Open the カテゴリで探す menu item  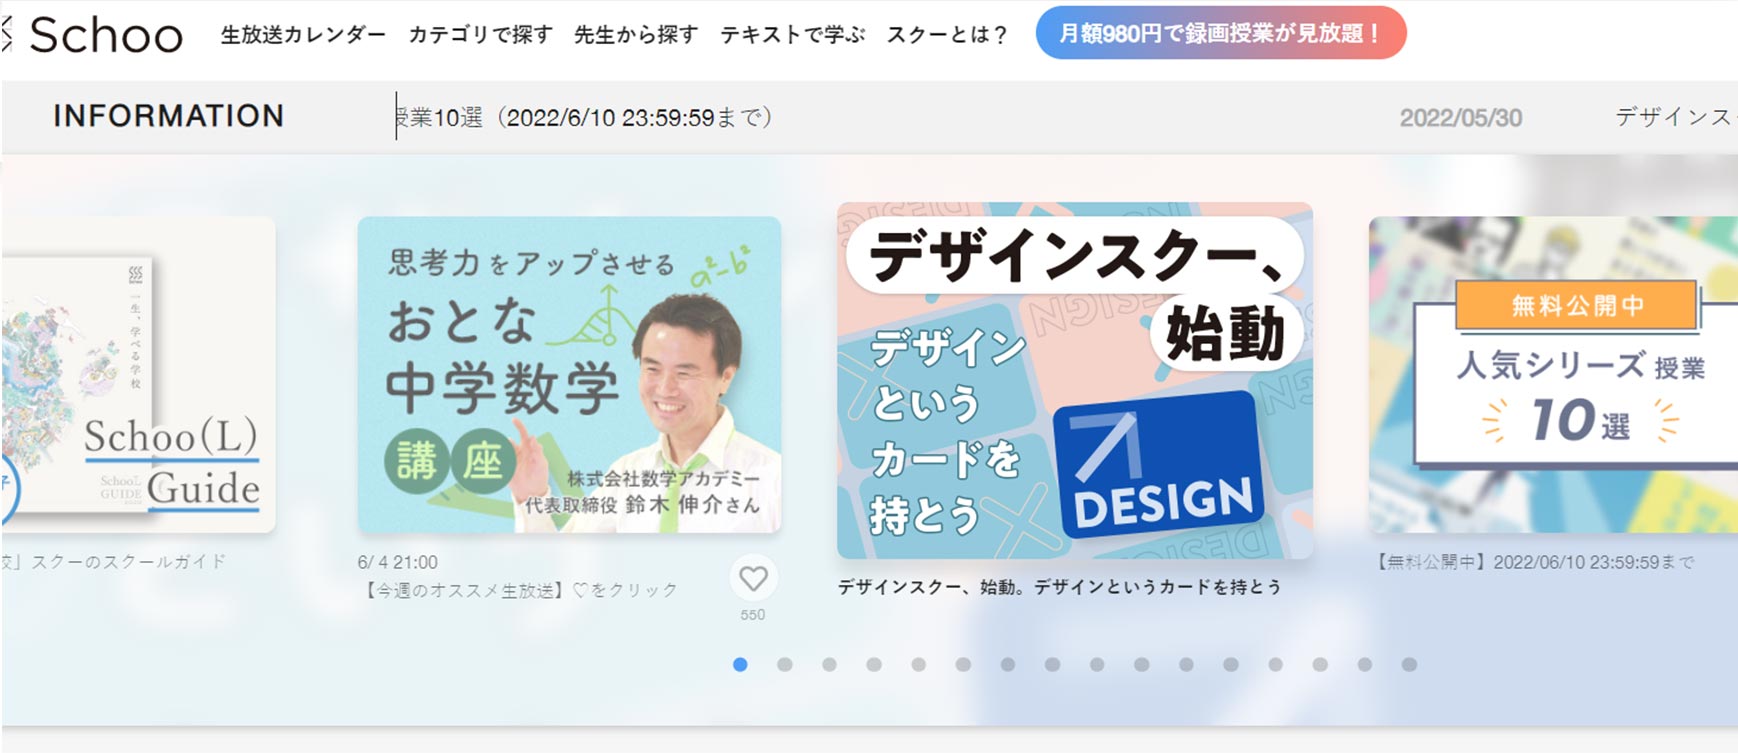480,35
